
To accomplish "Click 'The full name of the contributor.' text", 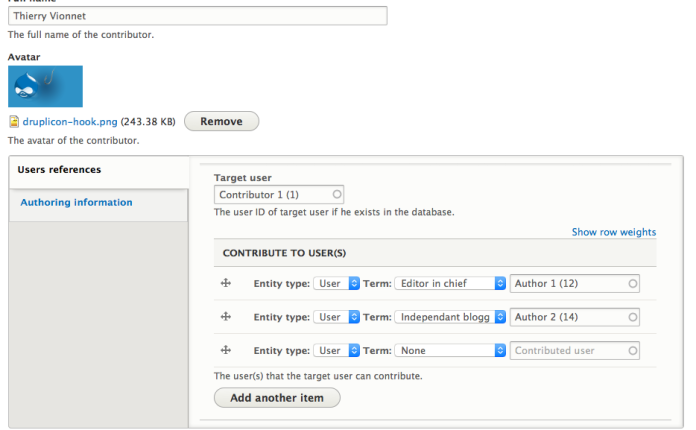I will 81,35.
